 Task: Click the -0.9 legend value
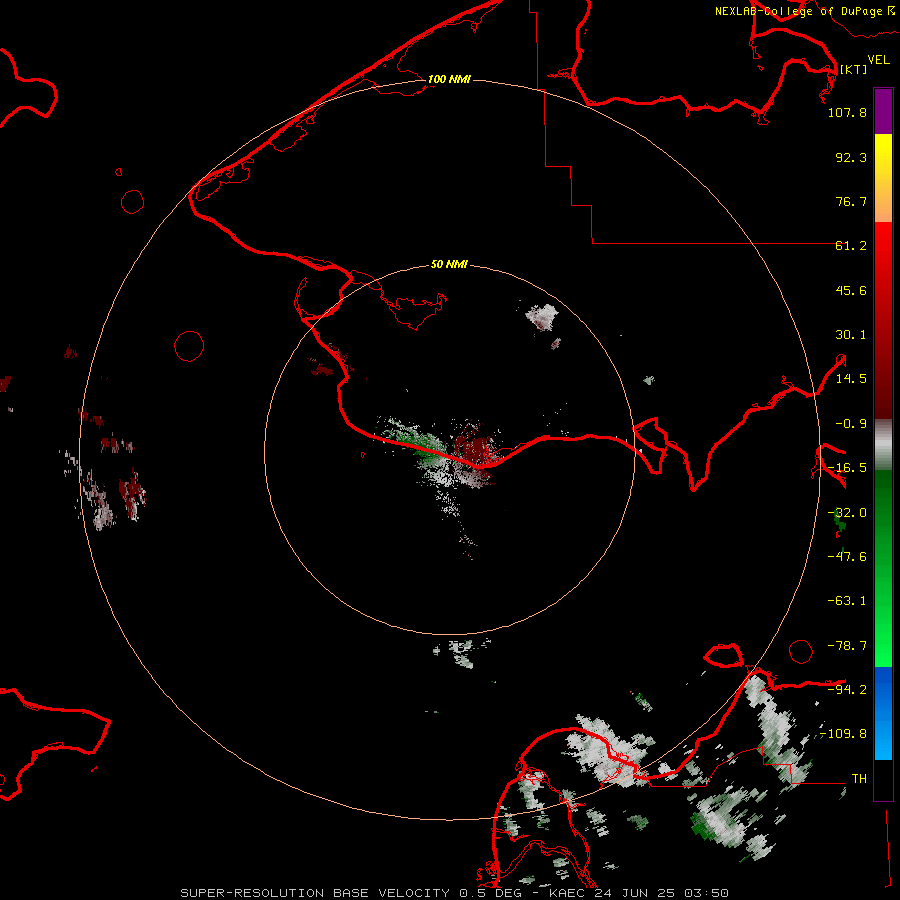tap(851, 424)
